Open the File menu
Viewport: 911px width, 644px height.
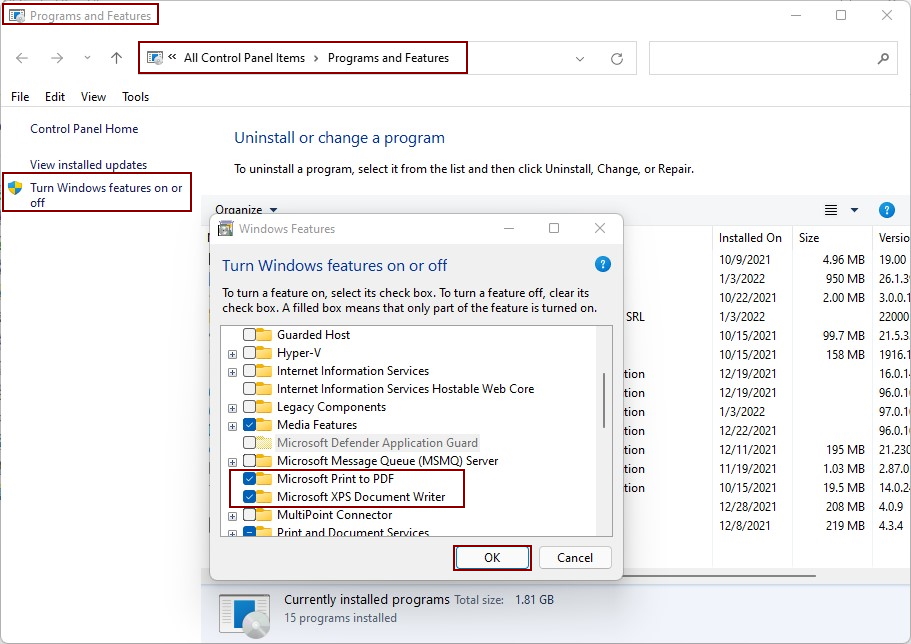[20, 96]
